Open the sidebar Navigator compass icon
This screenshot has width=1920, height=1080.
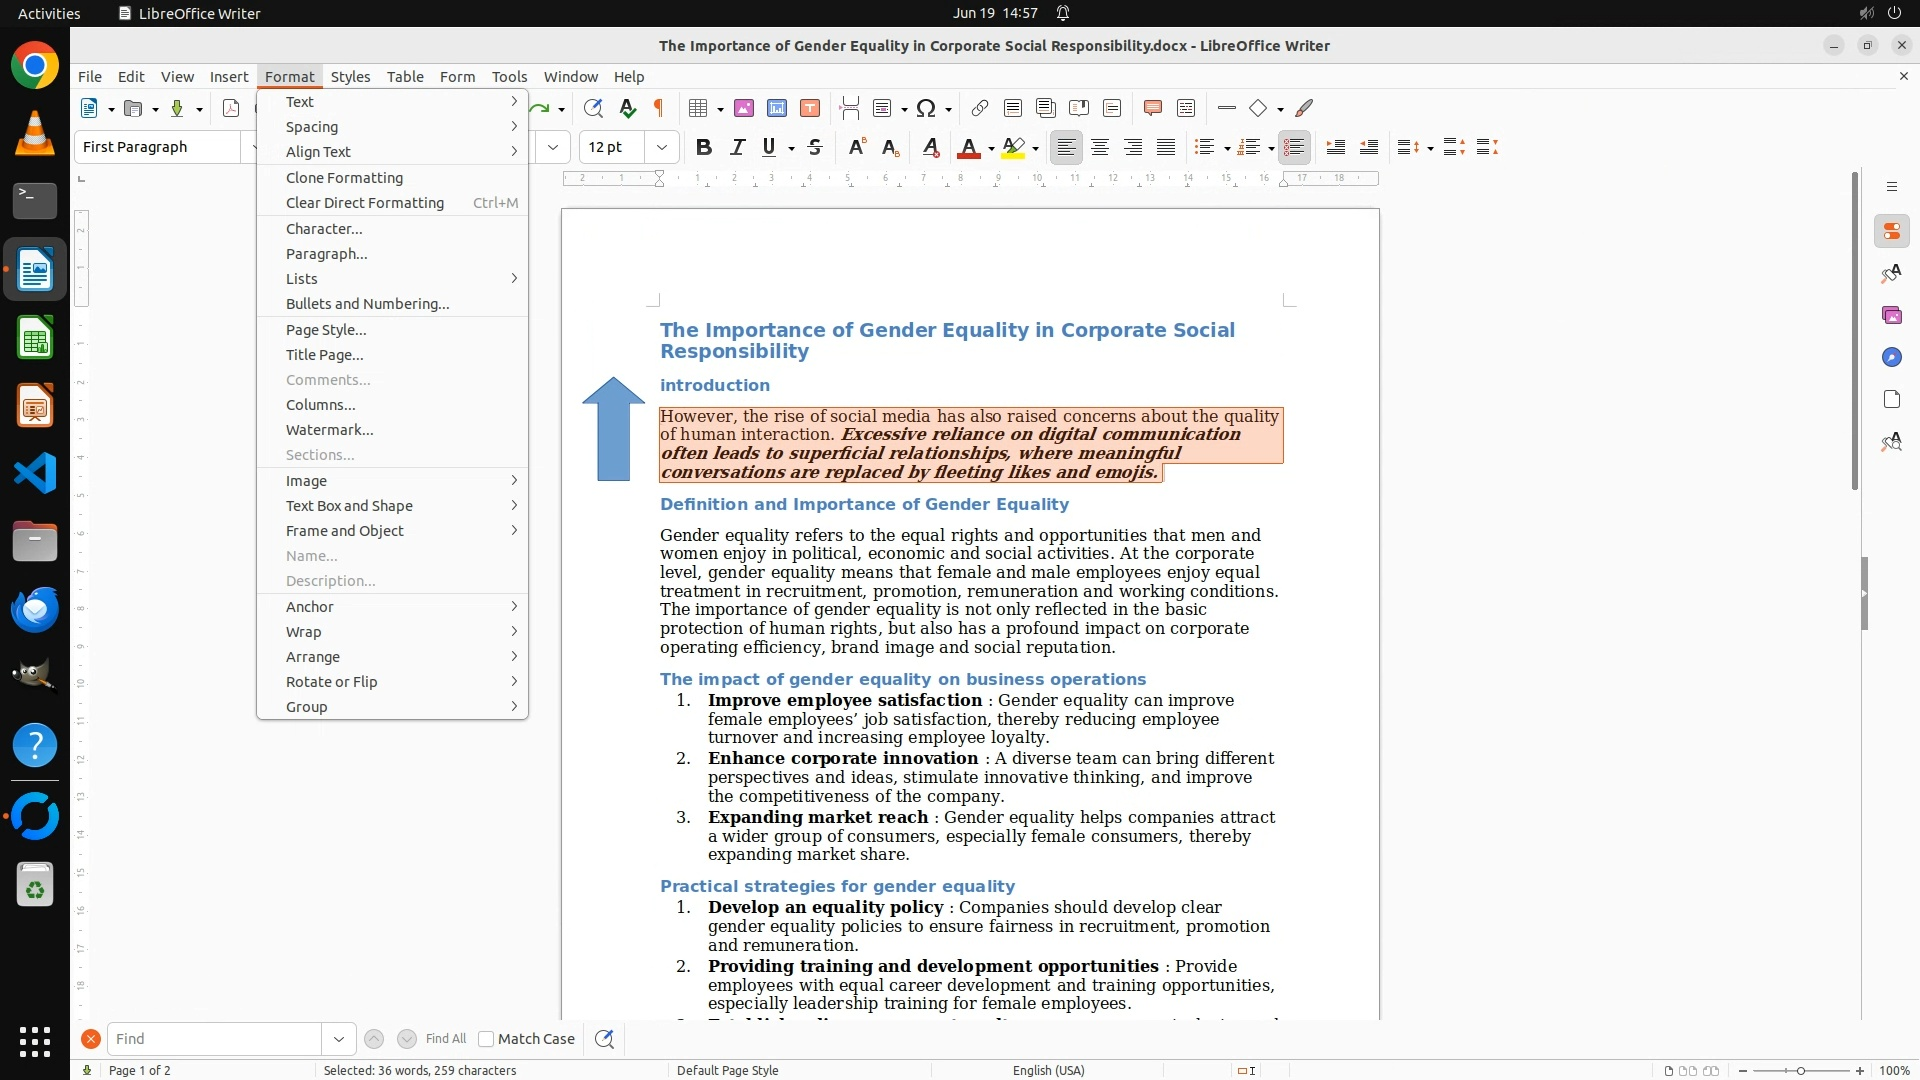point(1891,357)
